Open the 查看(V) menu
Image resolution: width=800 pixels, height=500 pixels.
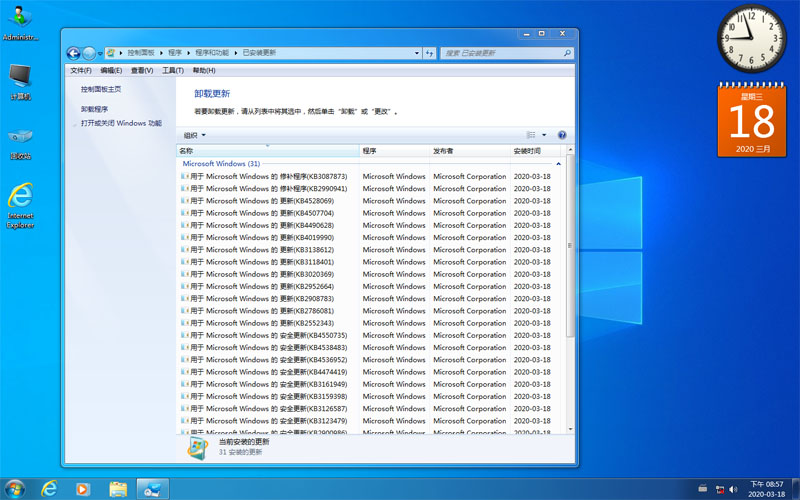(142, 70)
